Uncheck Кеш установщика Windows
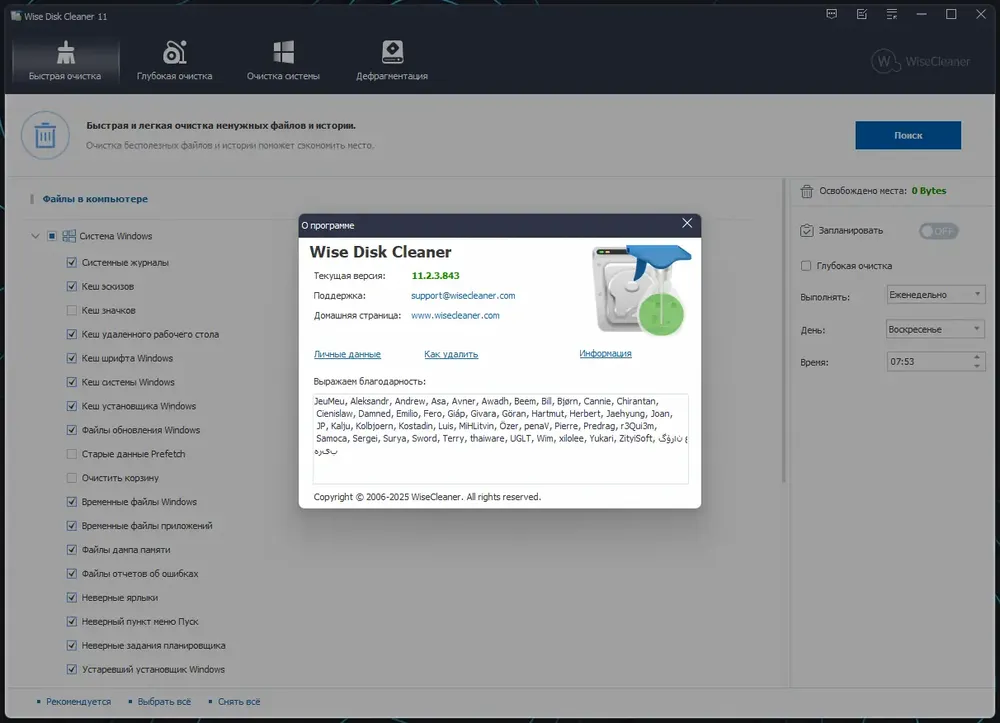 point(71,406)
